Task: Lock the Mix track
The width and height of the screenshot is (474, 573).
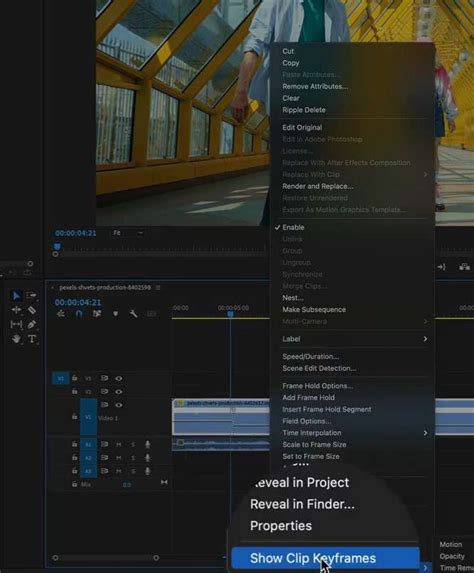Action: pos(75,484)
